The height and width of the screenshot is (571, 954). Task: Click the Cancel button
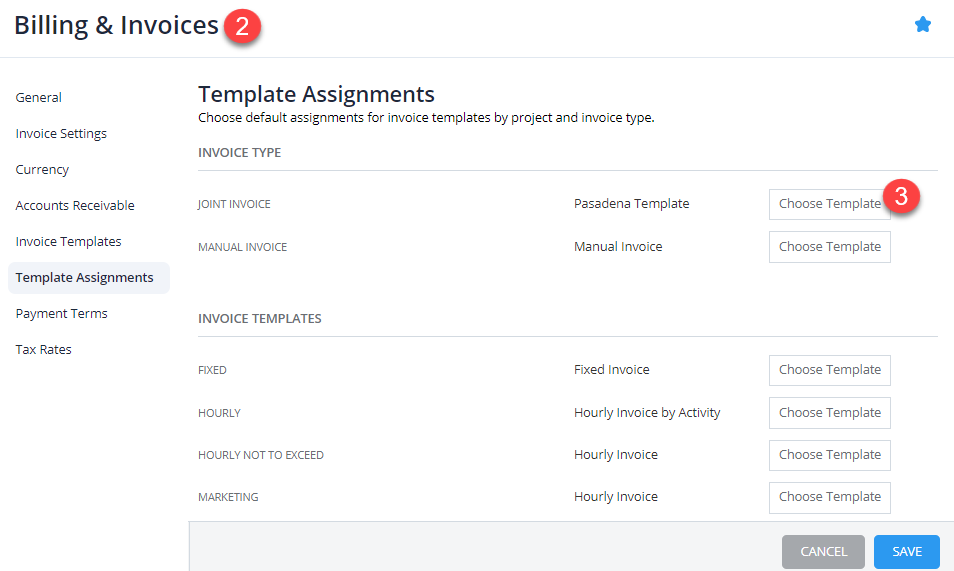pyautogui.click(x=823, y=552)
